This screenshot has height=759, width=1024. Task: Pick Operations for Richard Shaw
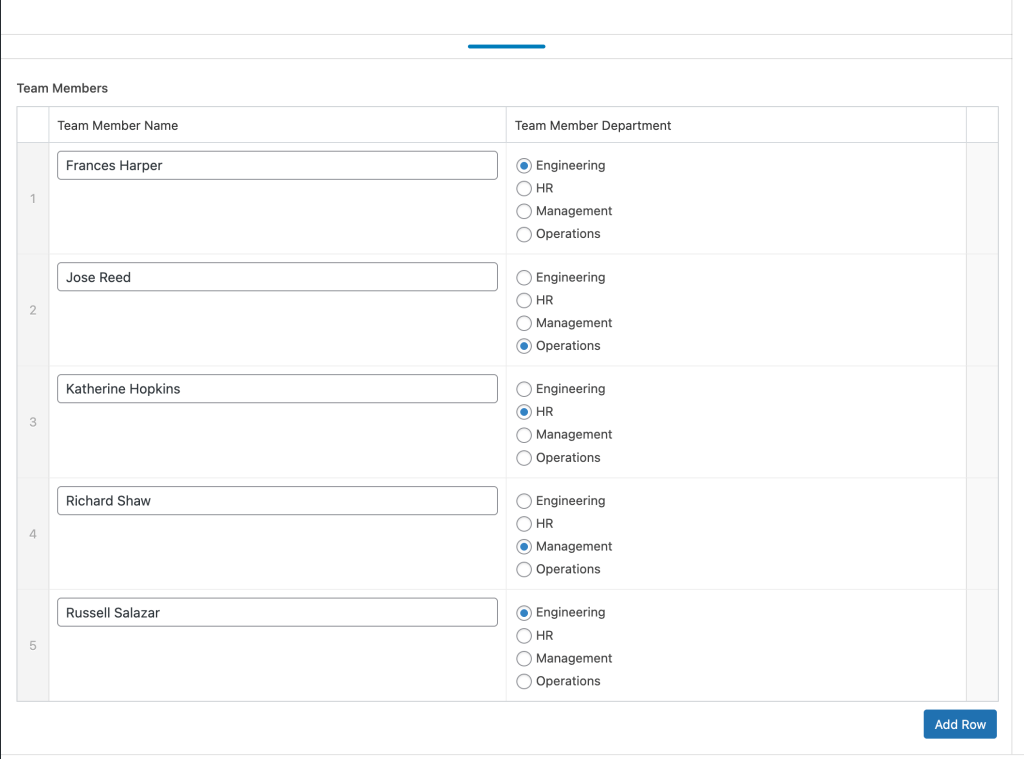(524, 569)
